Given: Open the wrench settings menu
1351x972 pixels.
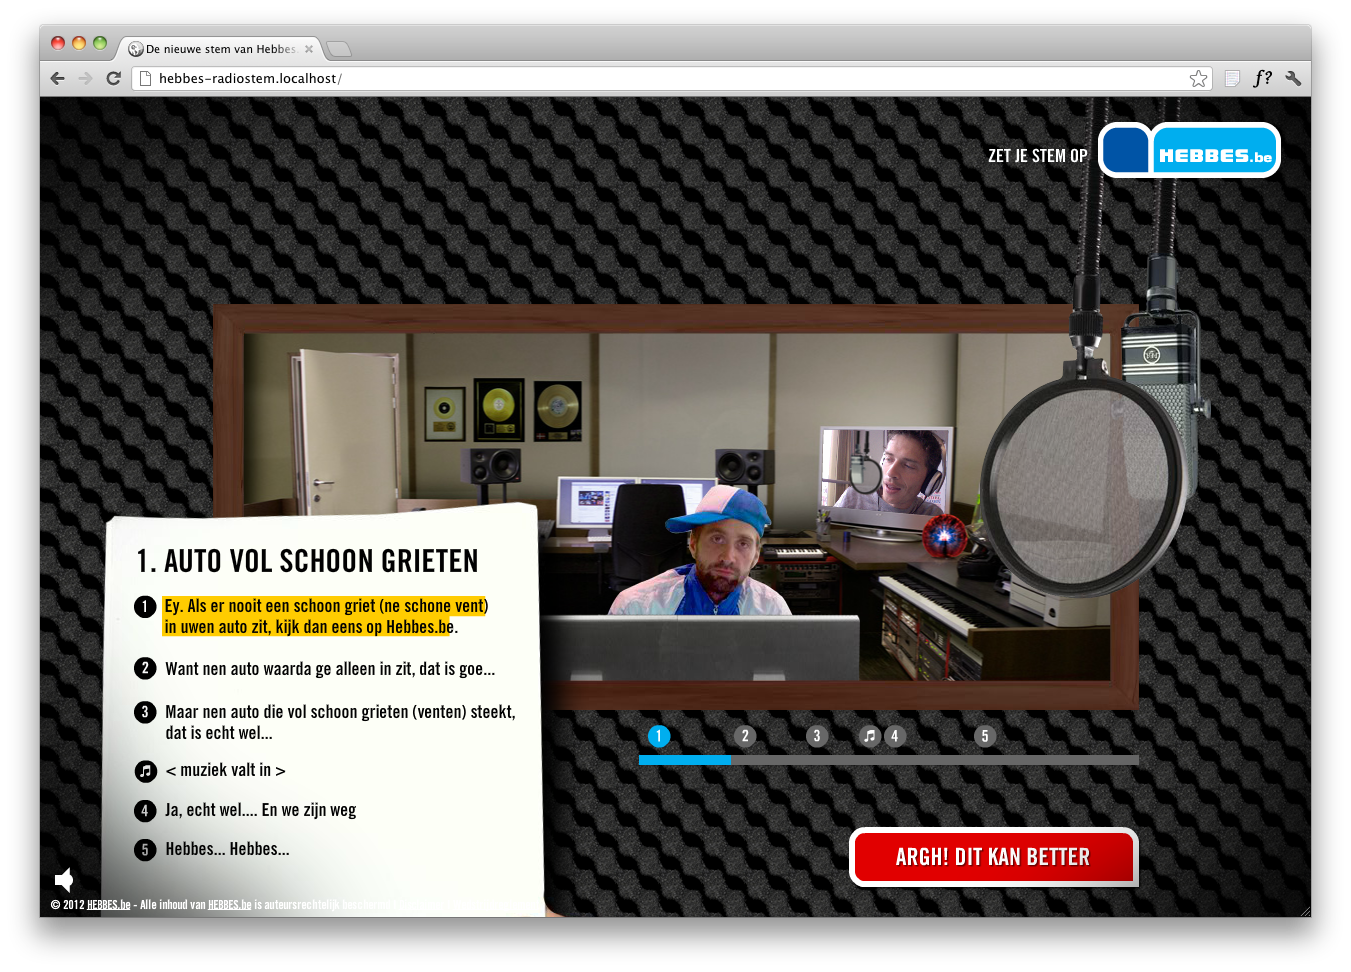Looking at the screenshot, I should point(1293,78).
